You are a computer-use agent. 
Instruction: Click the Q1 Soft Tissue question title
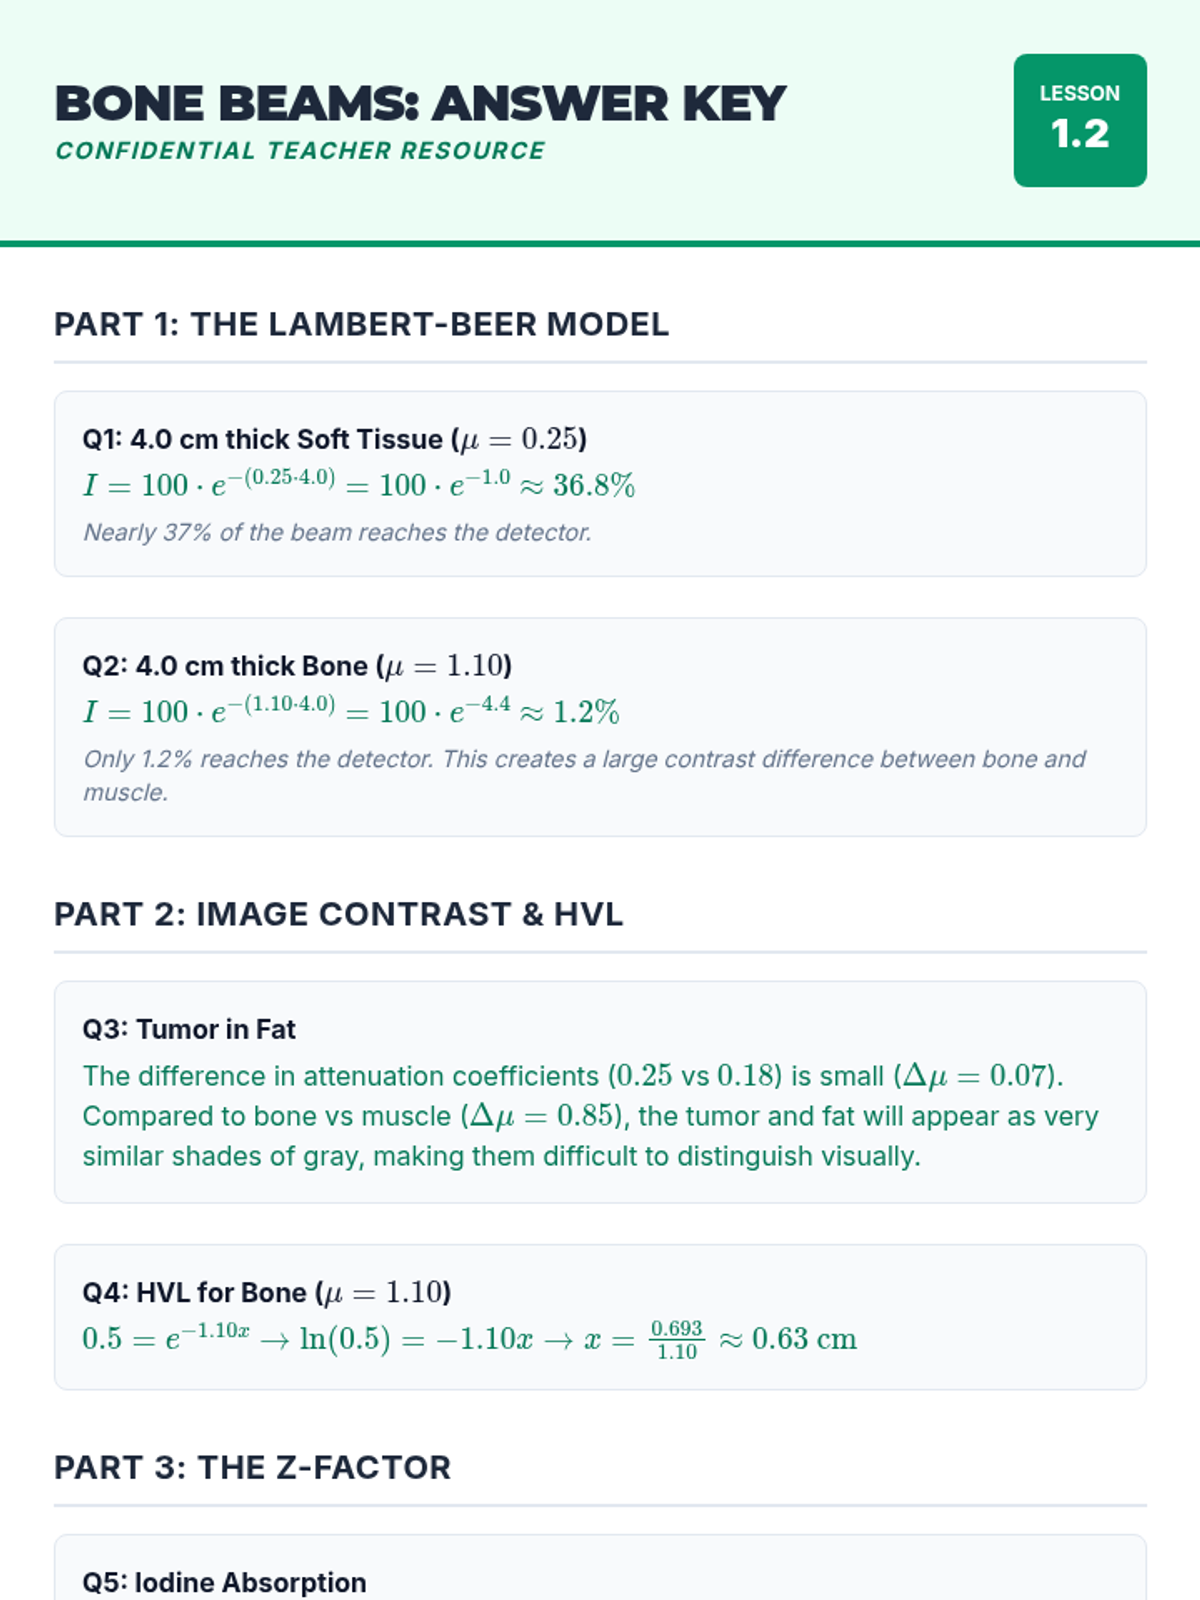(x=334, y=439)
